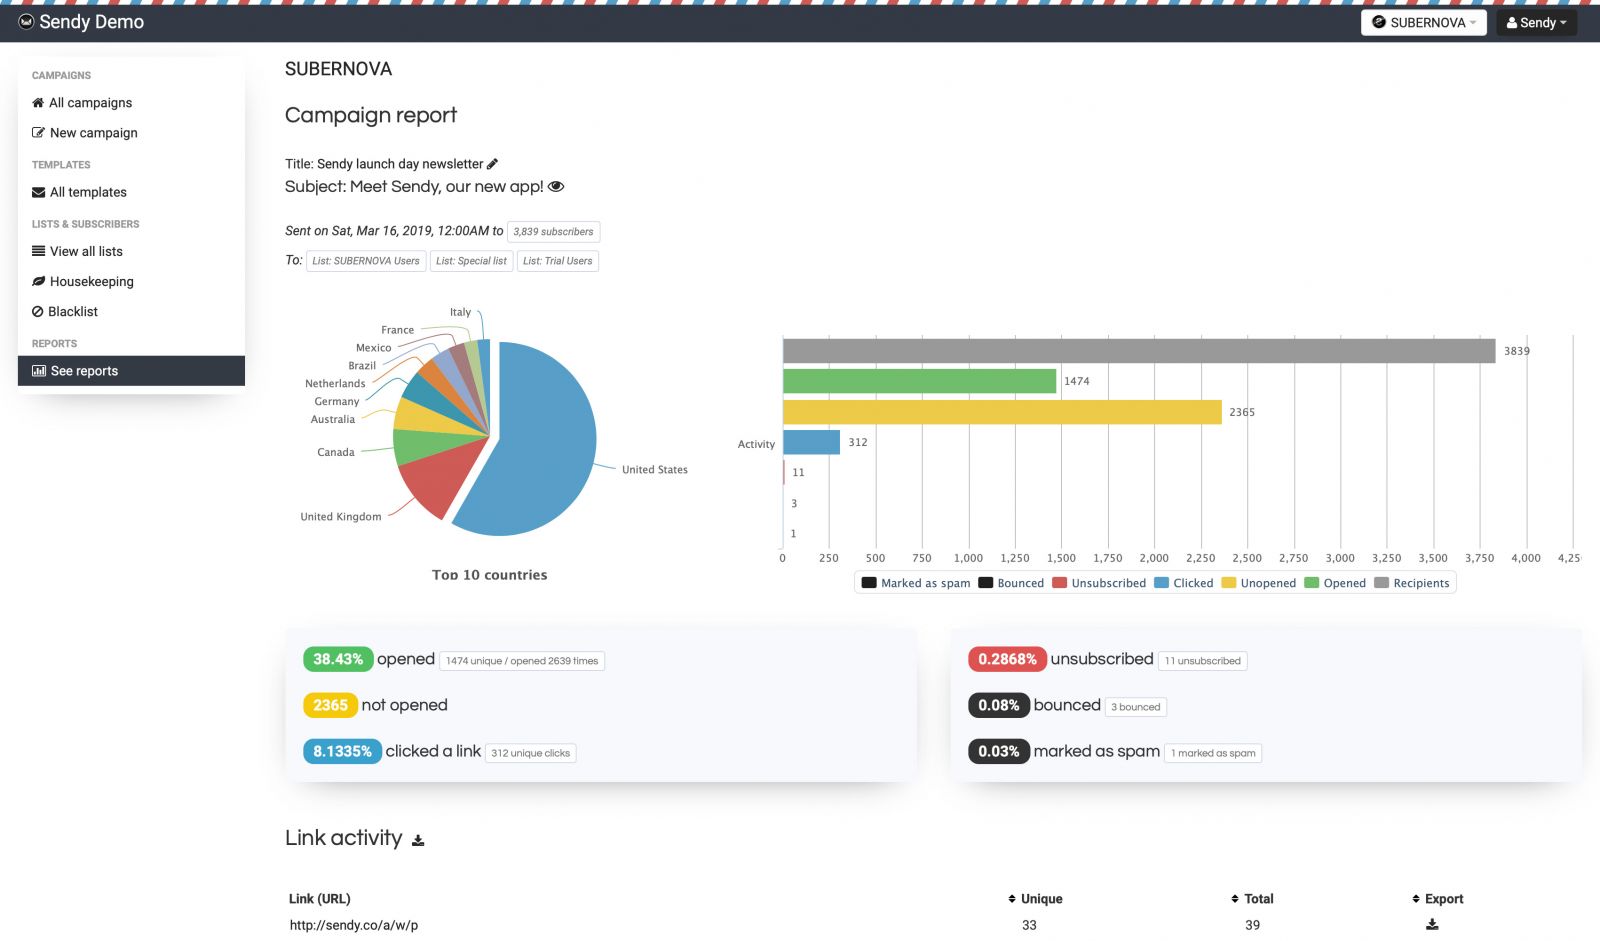Click the eye icon to preview the email
1600x941 pixels.
click(x=556, y=187)
